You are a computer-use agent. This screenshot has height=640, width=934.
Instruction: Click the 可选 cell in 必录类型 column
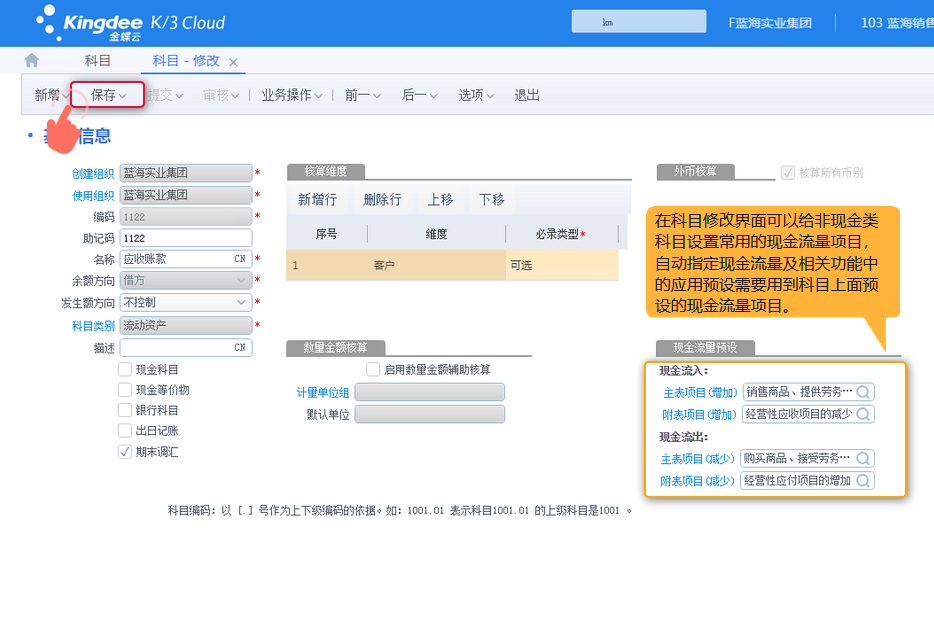[x=562, y=265]
